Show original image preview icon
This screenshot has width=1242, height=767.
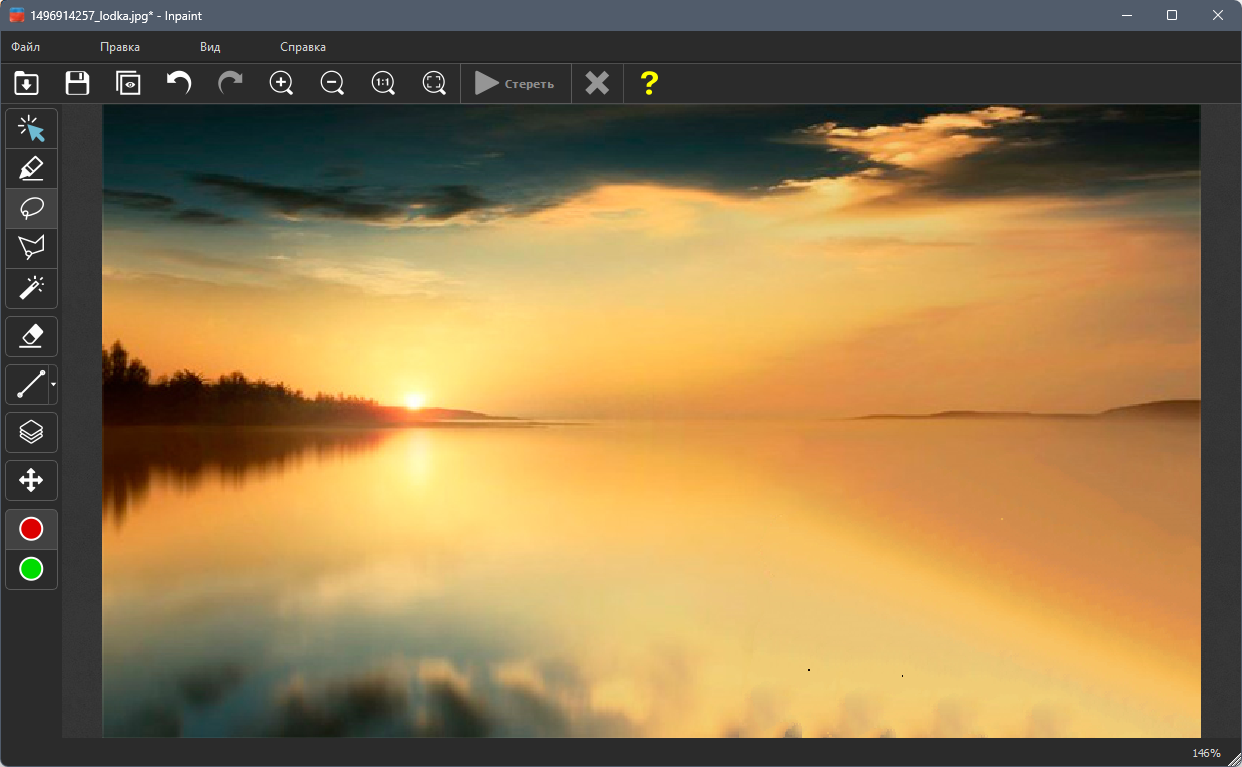pyautogui.click(x=128, y=83)
